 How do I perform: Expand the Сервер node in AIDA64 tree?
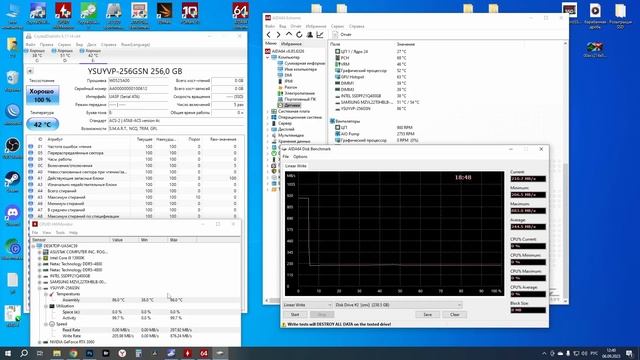pyautogui.click(x=268, y=123)
